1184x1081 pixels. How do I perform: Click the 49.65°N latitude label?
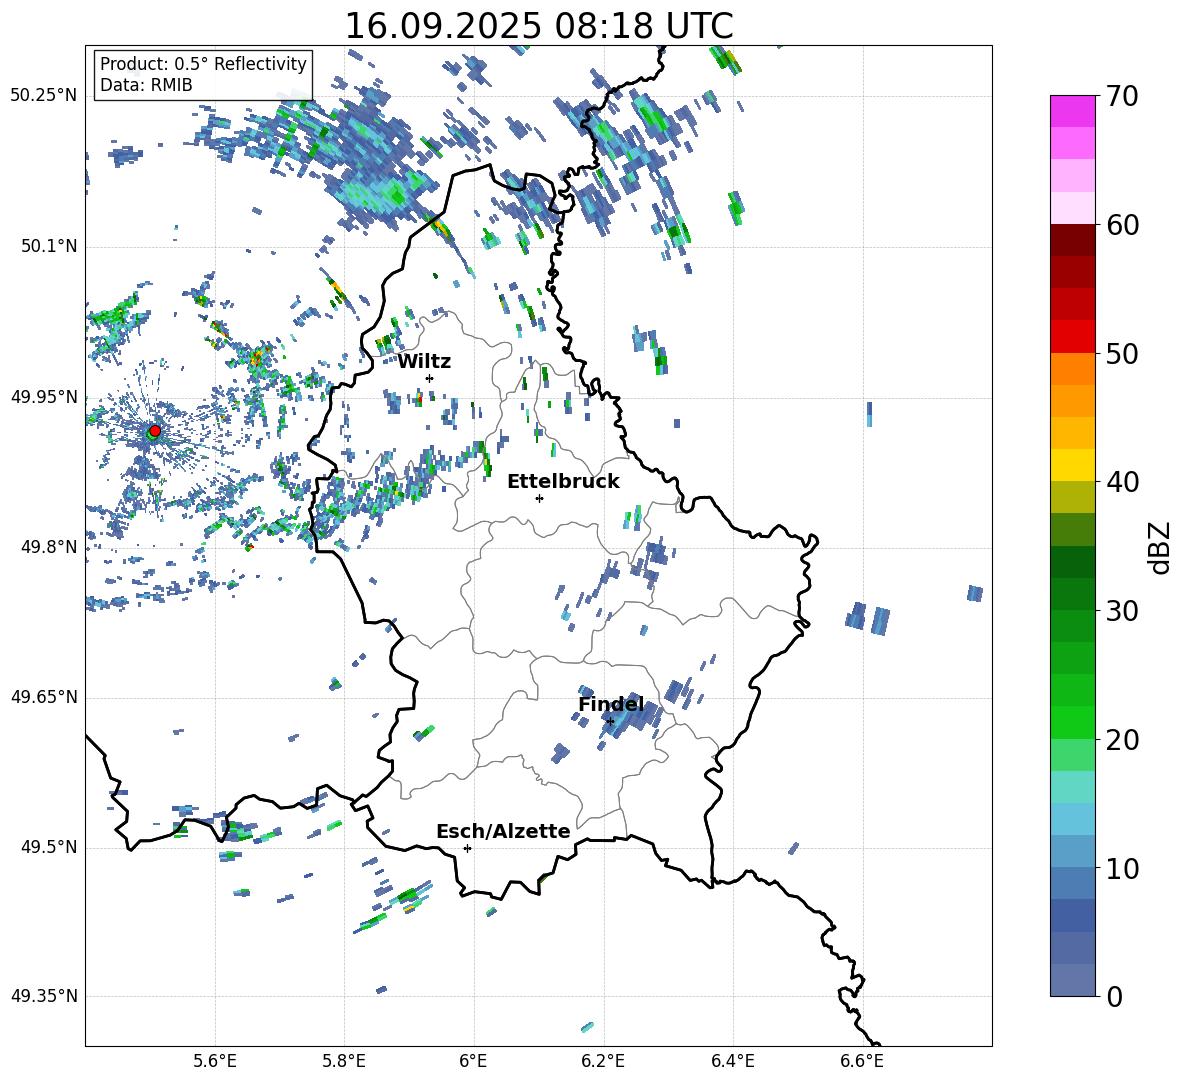[x=44, y=697]
